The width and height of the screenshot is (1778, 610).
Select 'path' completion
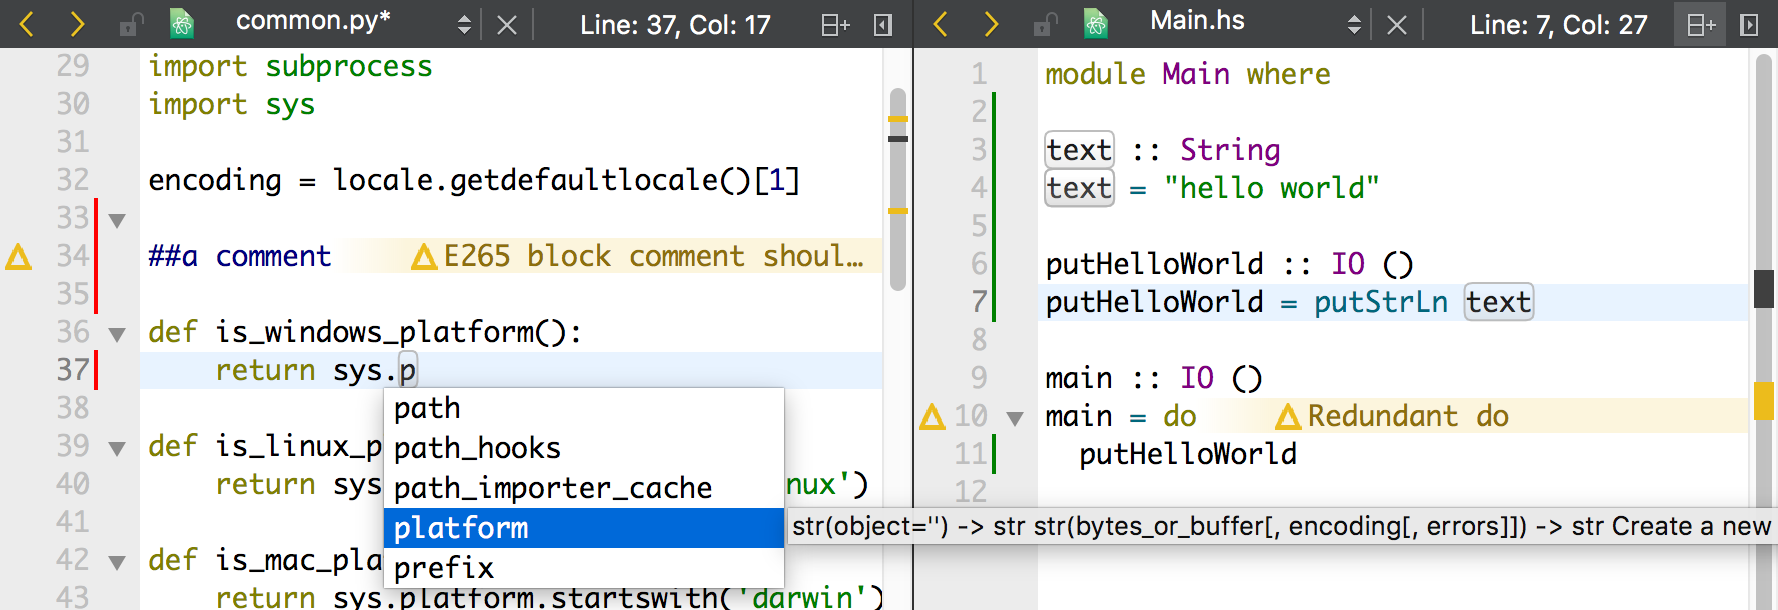click(x=584, y=408)
